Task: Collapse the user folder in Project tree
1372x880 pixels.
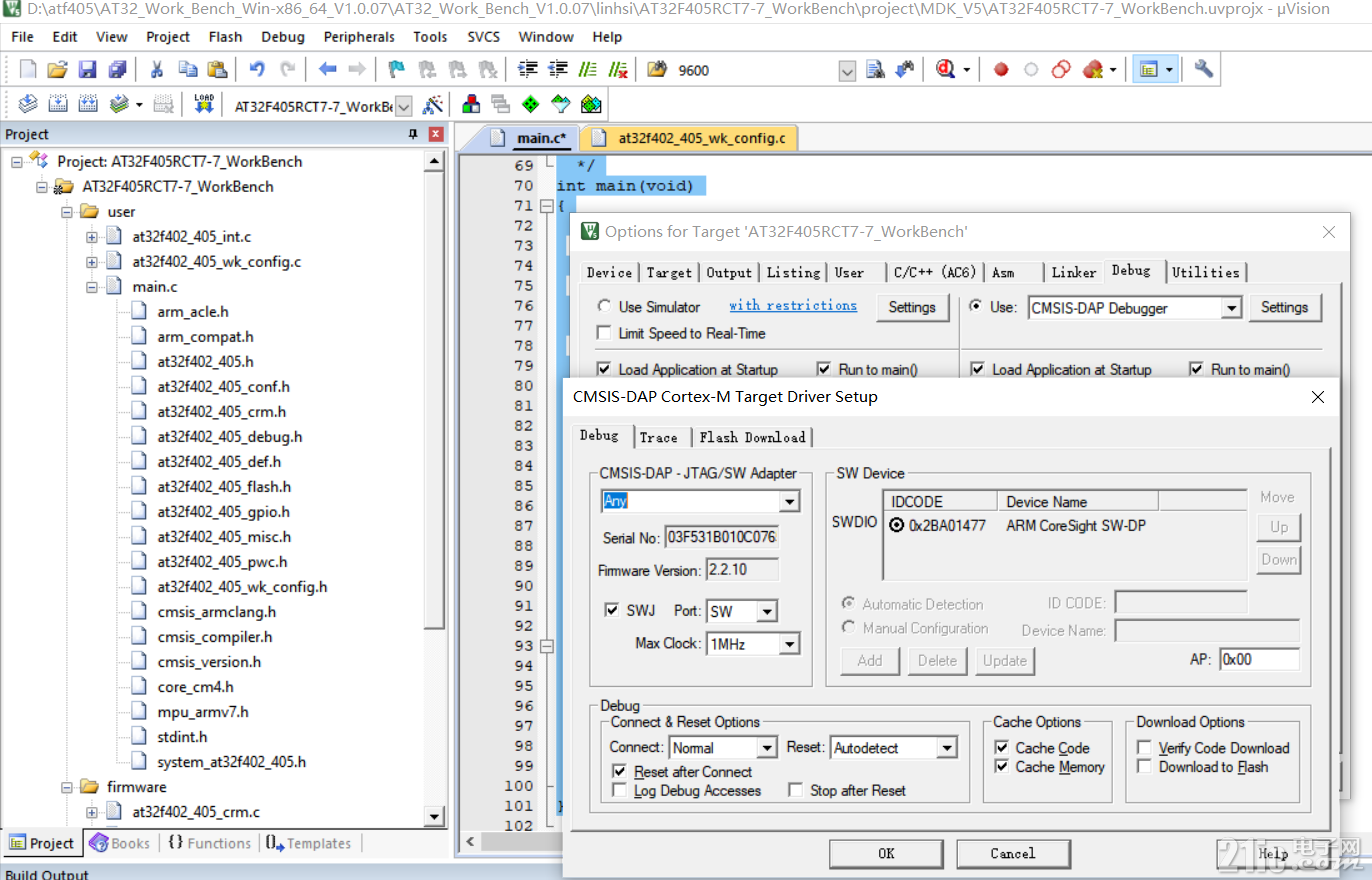Action: (67, 212)
